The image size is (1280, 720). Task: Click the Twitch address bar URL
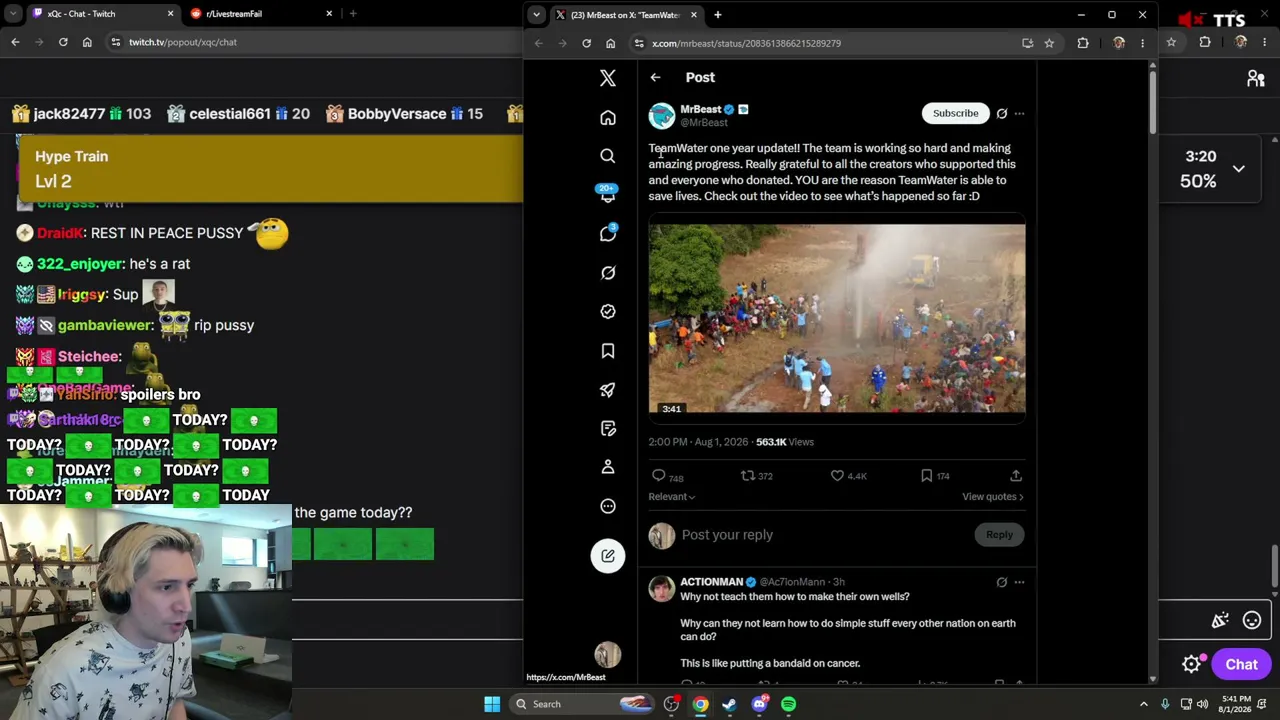(183, 42)
